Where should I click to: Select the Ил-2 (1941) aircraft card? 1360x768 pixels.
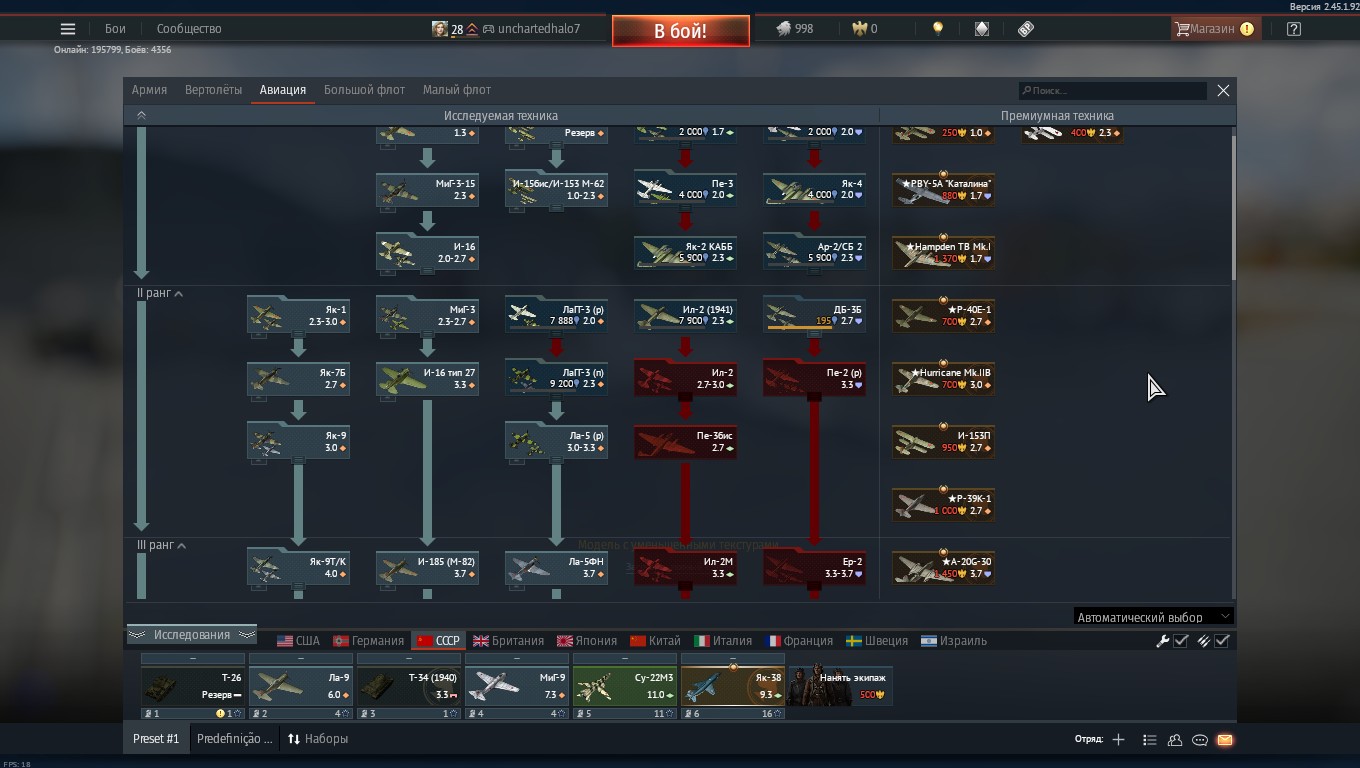click(x=686, y=315)
